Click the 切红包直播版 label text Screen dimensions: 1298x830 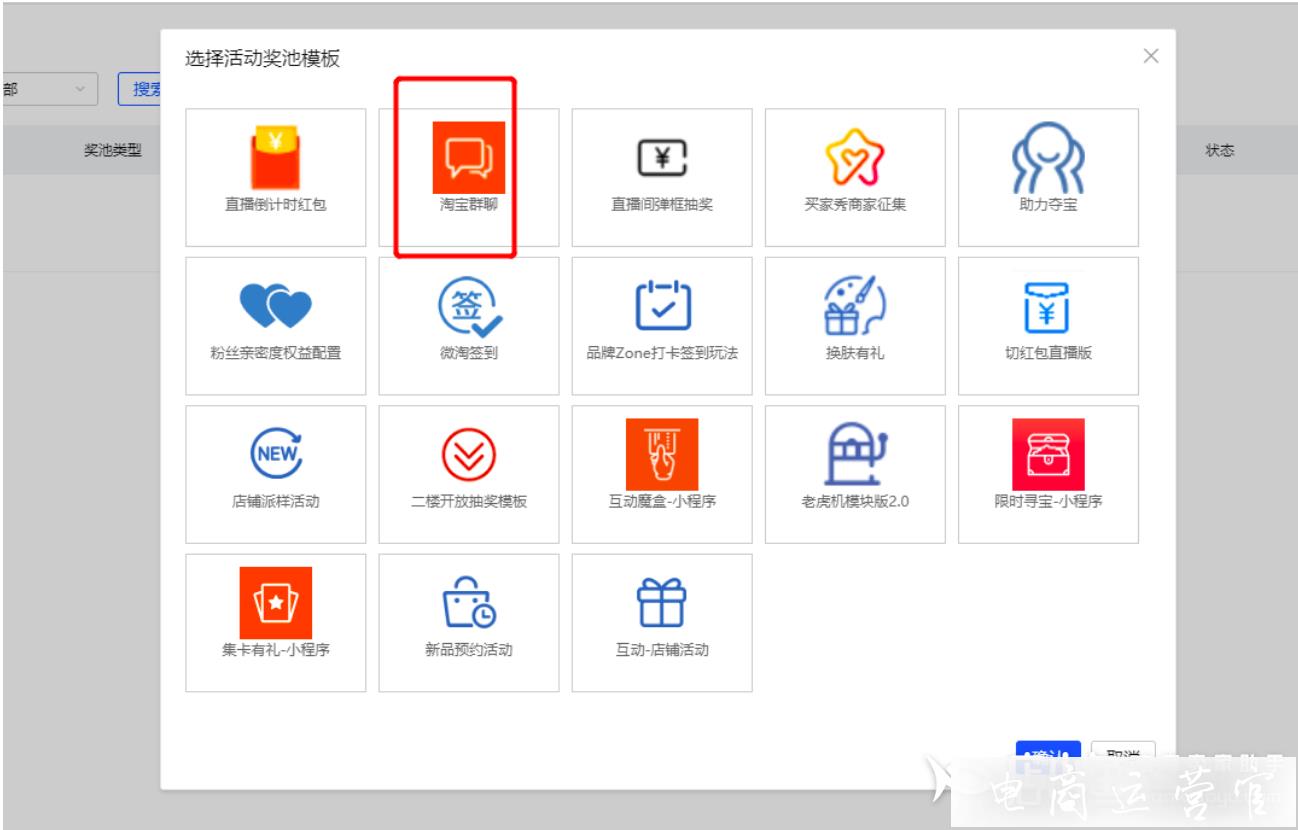coord(1048,354)
